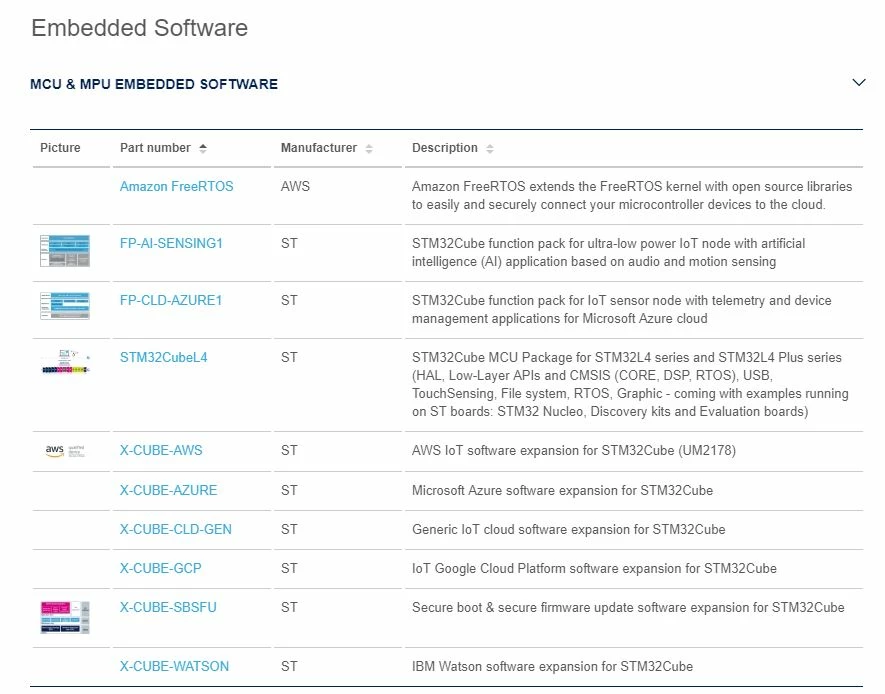Click 'IoT Google Cloud Platform software expansion' description
Image resolution: width=885 pixels, height=694 pixels.
coord(594,568)
